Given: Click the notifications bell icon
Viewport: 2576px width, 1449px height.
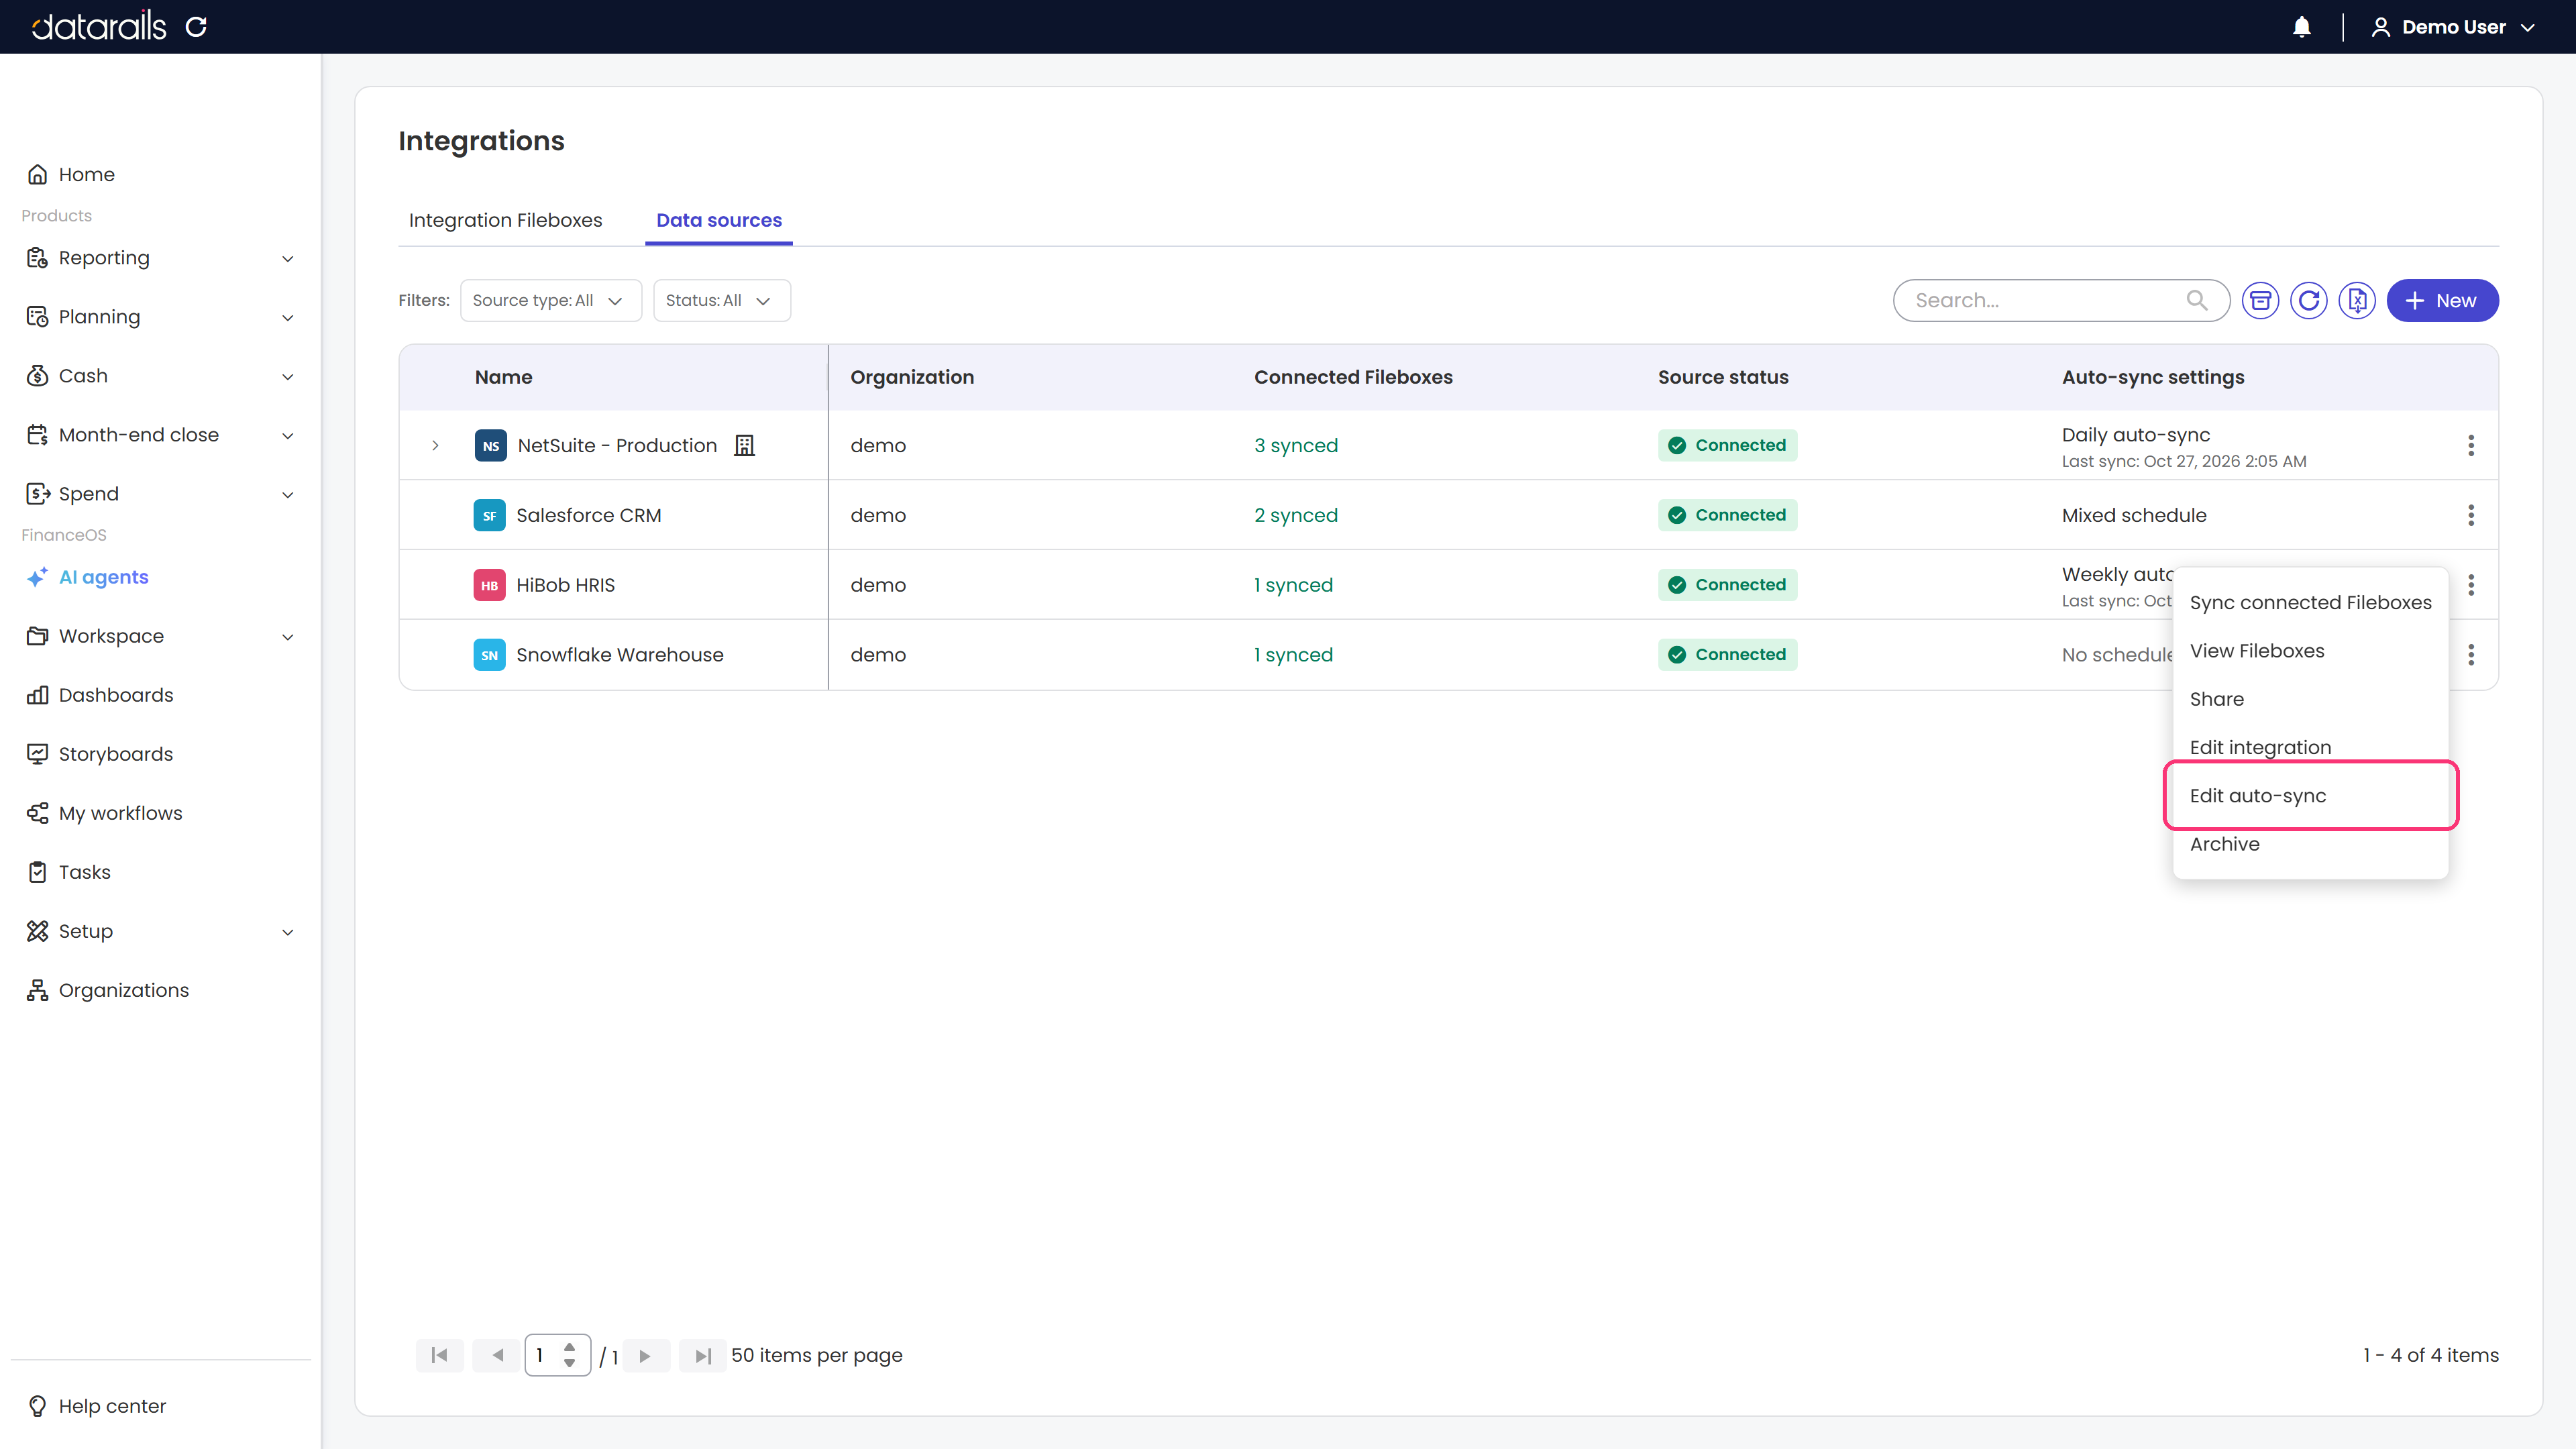Looking at the screenshot, I should tap(2301, 27).
